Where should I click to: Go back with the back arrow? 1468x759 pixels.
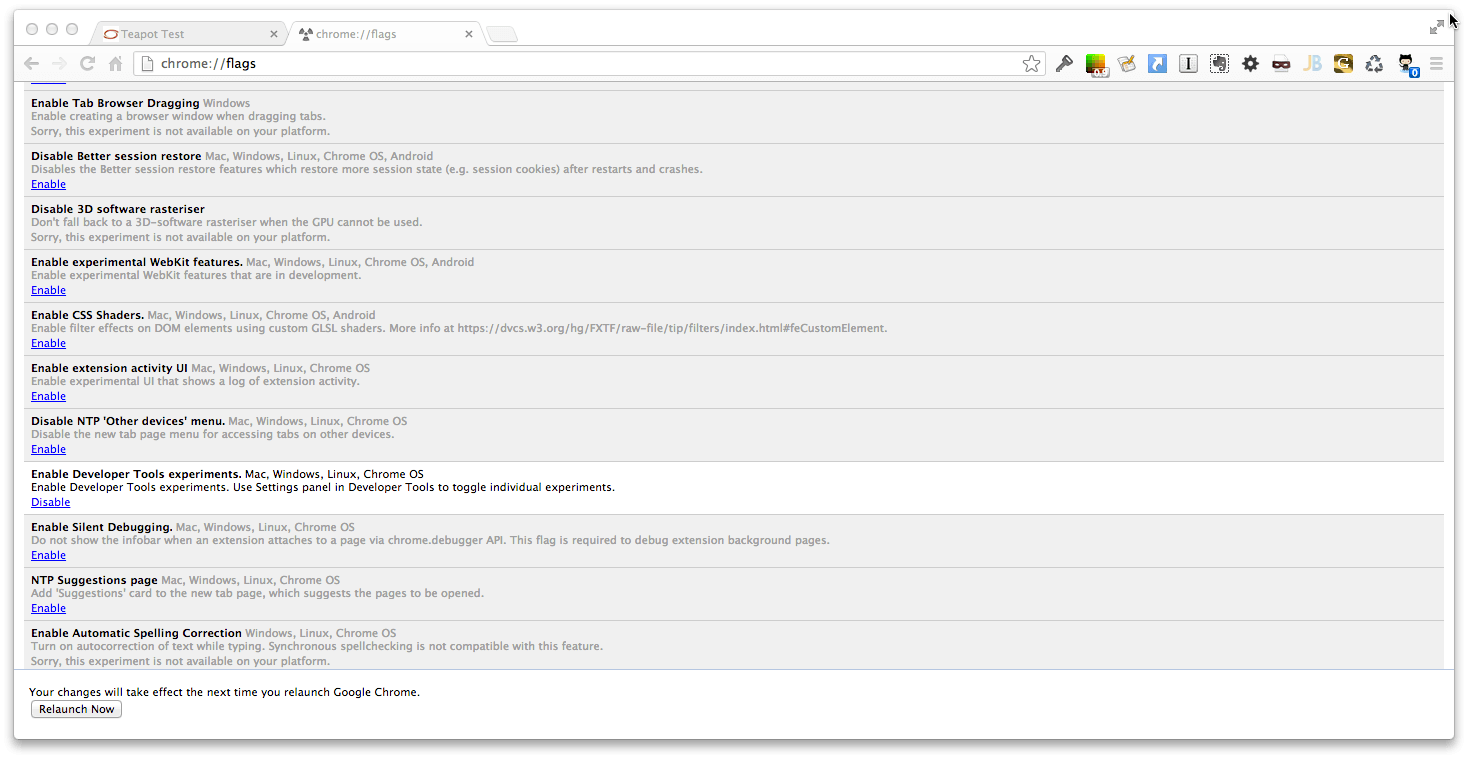coord(32,63)
